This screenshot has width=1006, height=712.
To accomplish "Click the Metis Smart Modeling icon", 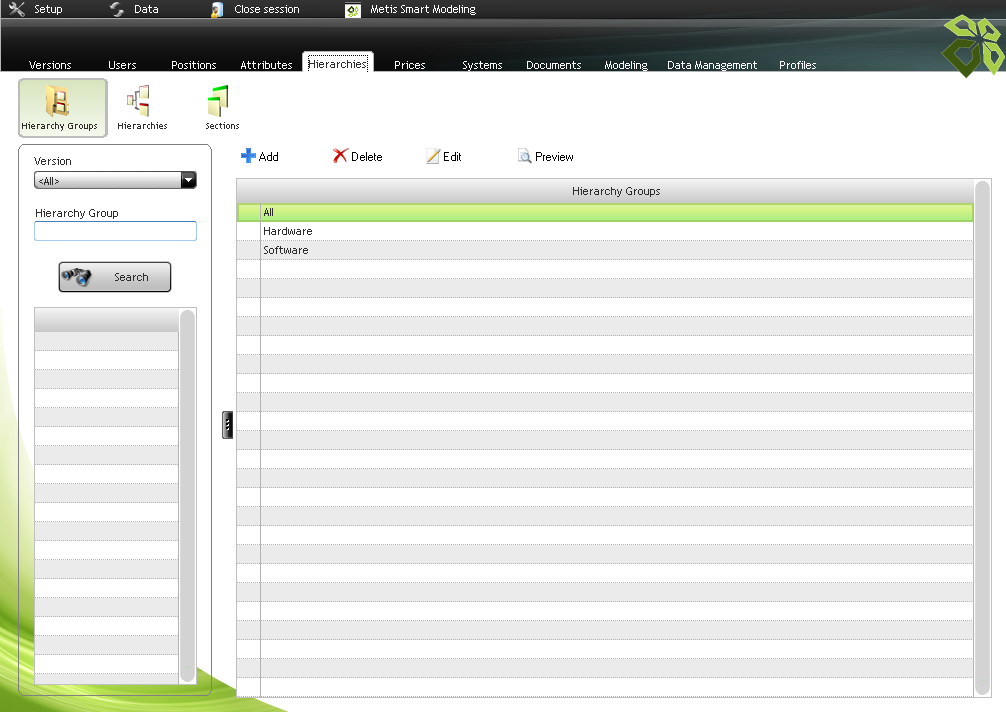I will pos(353,10).
